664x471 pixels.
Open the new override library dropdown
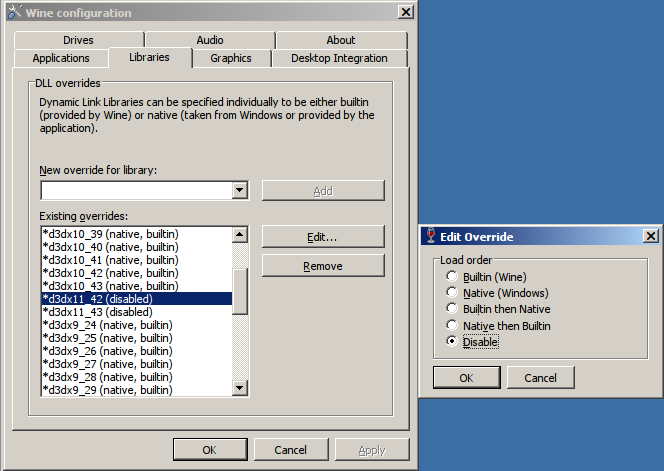click(x=240, y=190)
